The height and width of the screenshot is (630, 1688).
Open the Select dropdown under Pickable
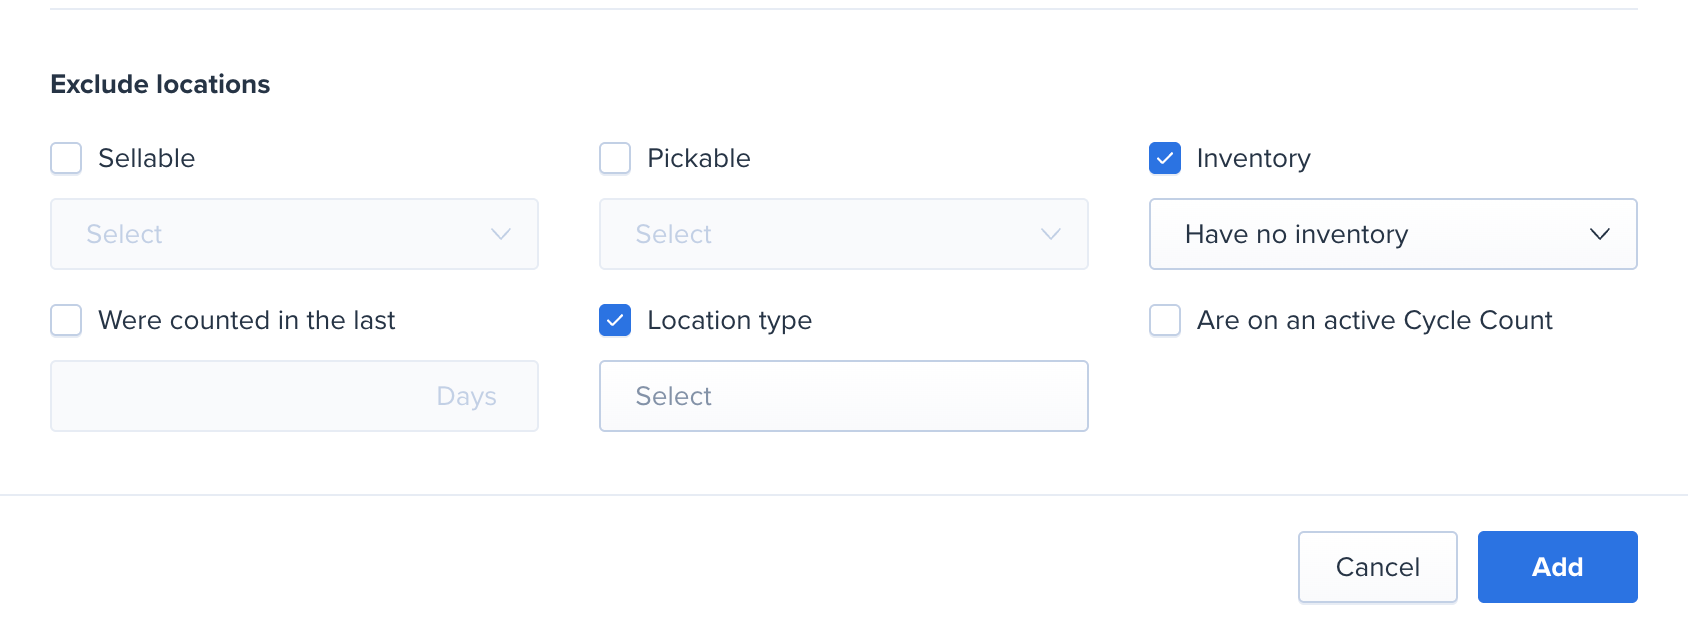pos(842,234)
